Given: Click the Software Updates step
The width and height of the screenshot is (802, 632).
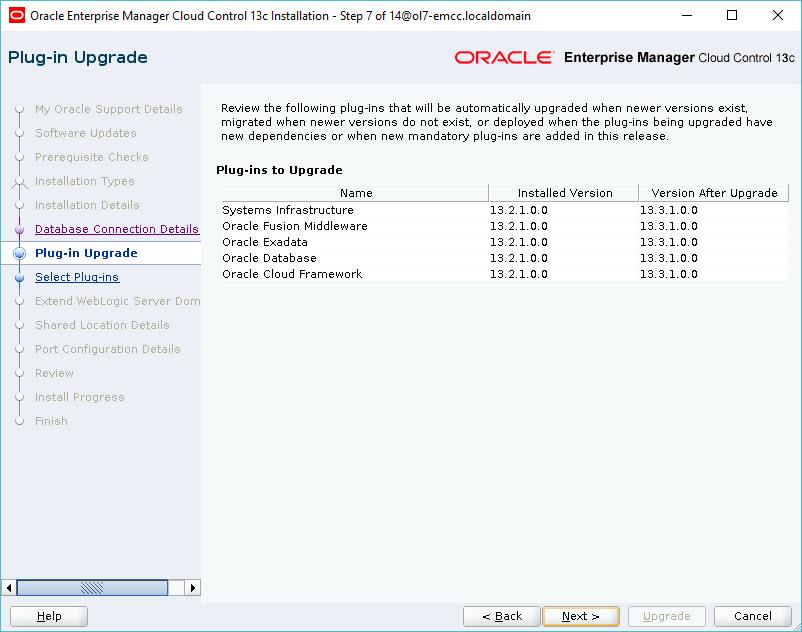Looking at the screenshot, I should click(85, 133).
